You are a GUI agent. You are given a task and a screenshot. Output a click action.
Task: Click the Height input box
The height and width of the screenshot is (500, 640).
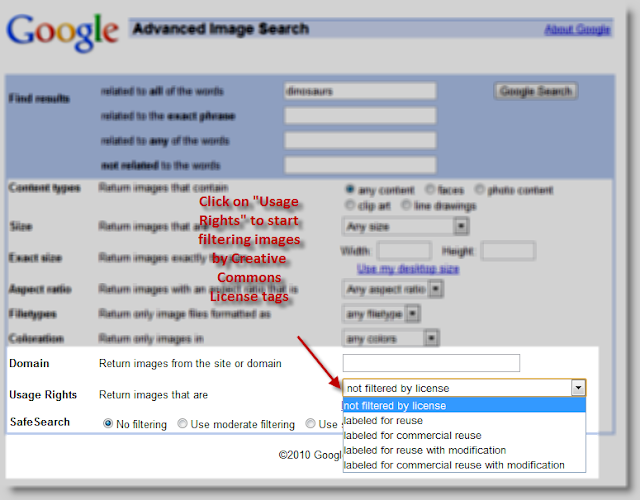pos(508,251)
